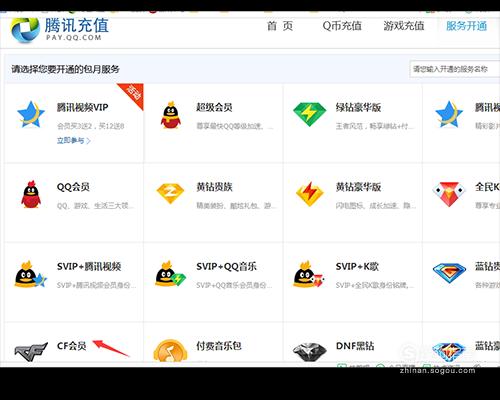Screen dimensions: 500x400
Task: Click the 黄钻豪华版 lightning diamond icon
Action: [310, 194]
